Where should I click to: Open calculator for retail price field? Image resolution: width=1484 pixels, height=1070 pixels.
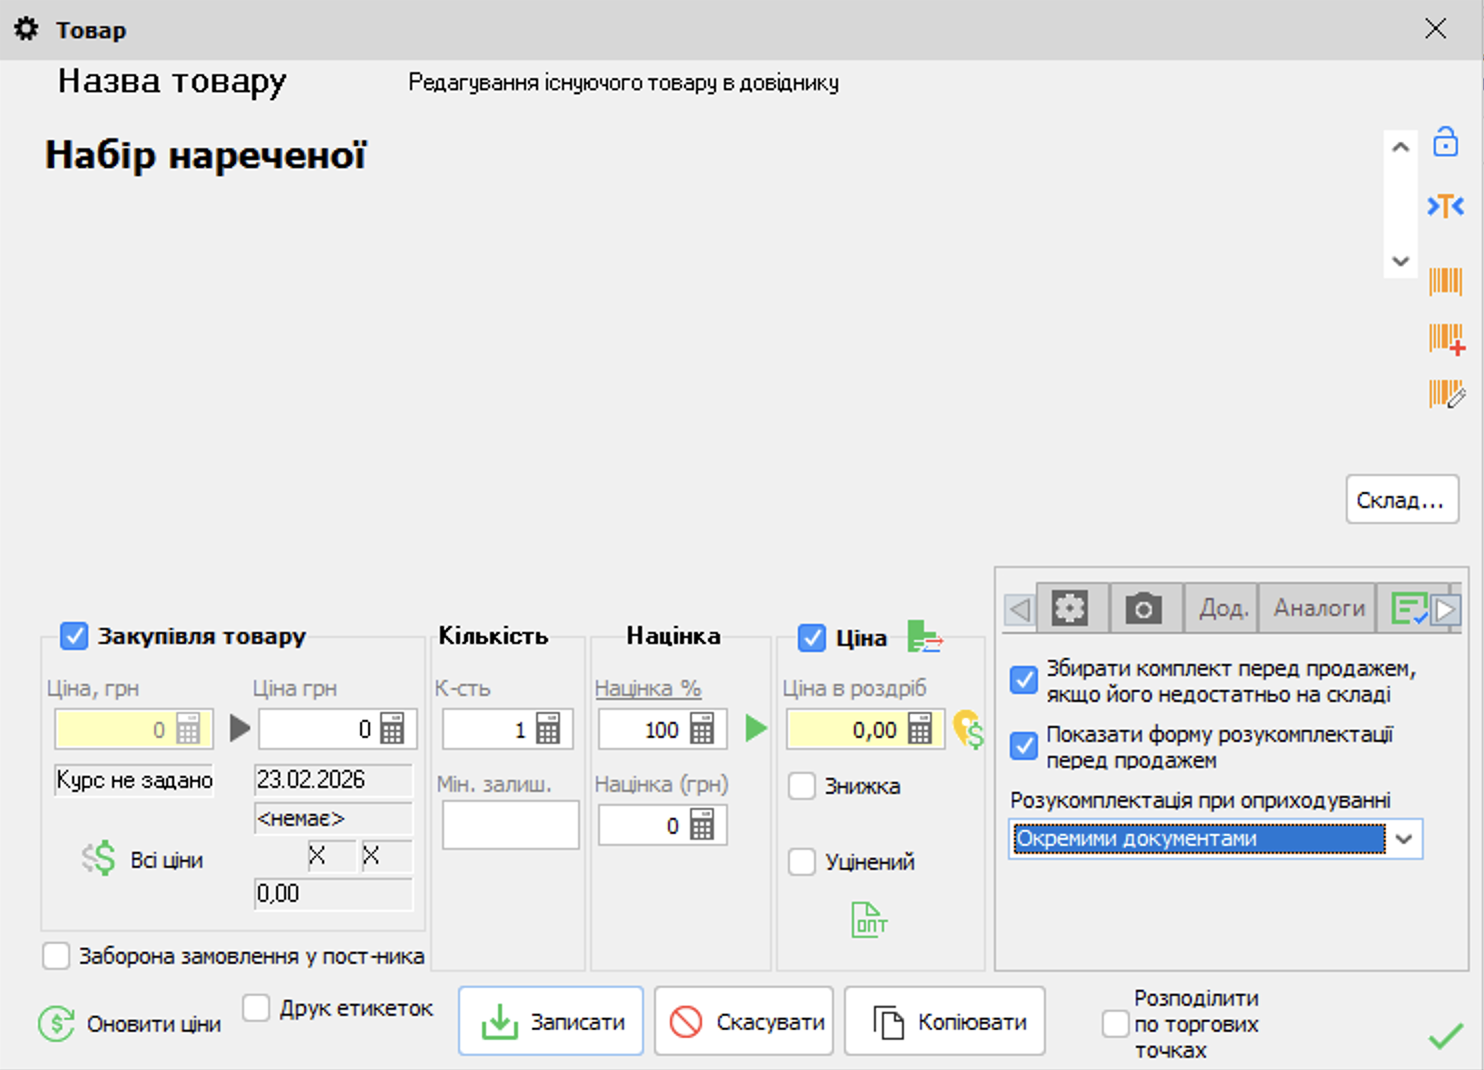click(920, 729)
